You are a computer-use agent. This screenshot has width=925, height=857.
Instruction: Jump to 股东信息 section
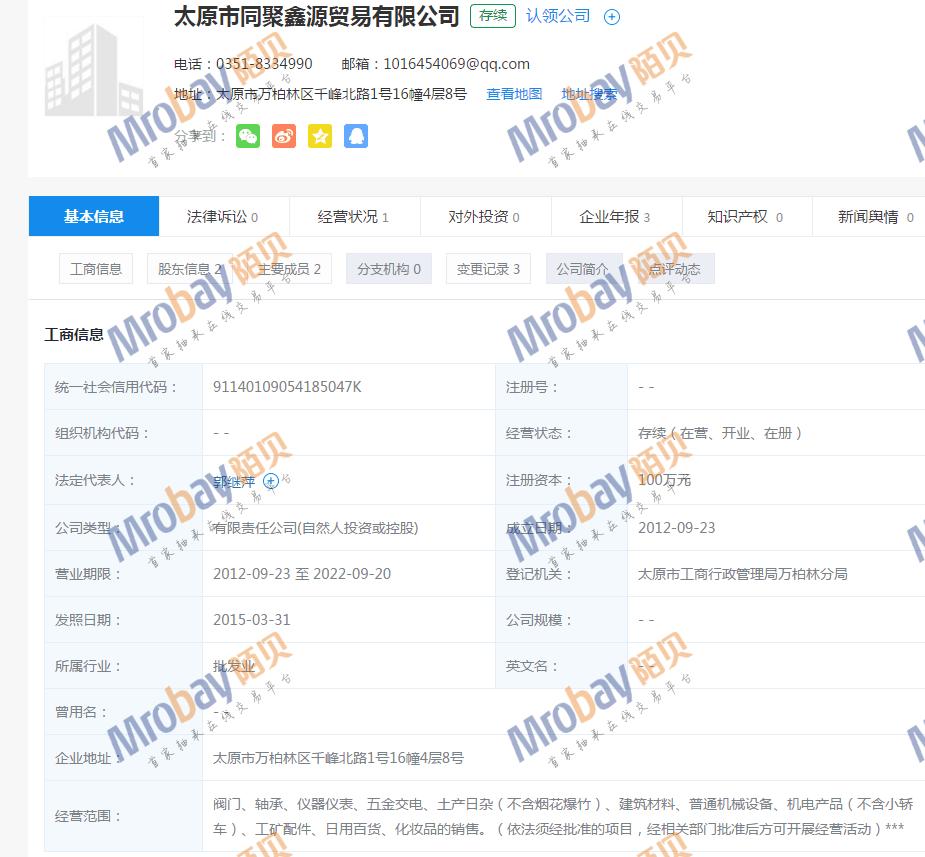point(190,269)
